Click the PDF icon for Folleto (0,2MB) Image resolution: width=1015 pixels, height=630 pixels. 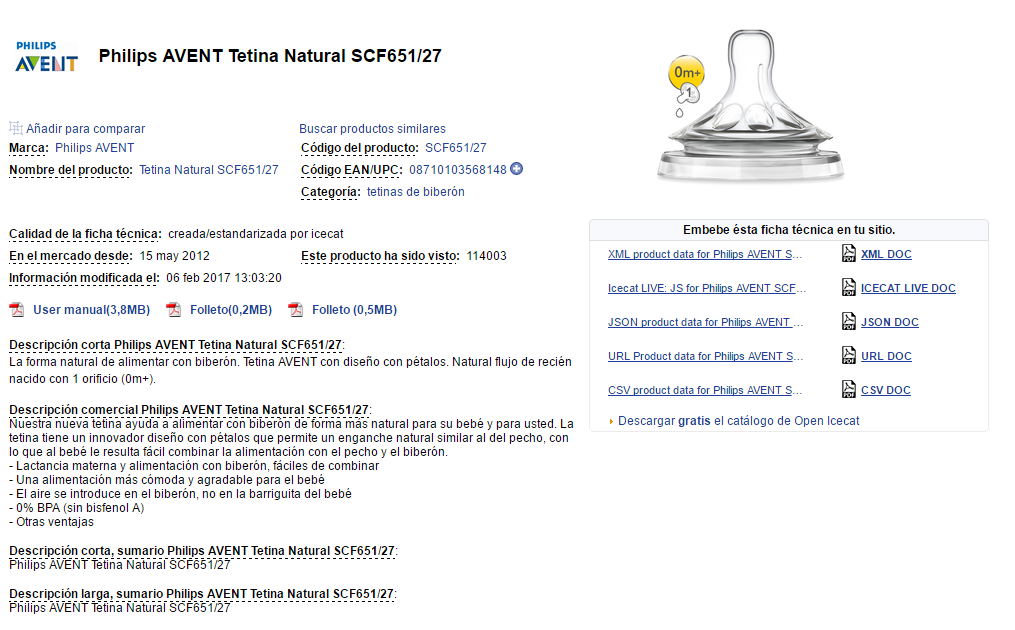pyautogui.click(x=173, y=310)
